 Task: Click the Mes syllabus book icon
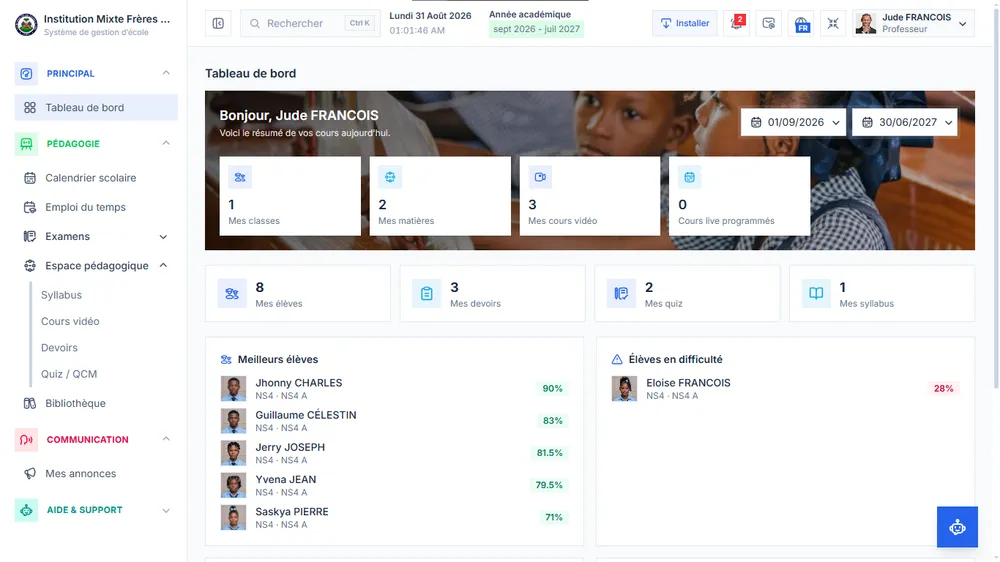816,293
